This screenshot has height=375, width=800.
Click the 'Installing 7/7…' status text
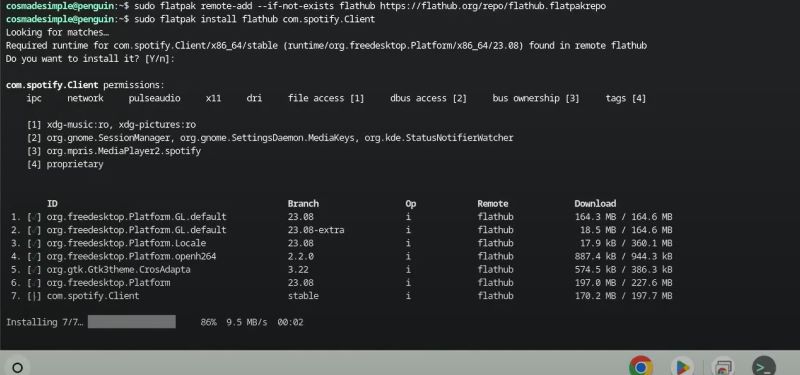click(x=44, y=322)
